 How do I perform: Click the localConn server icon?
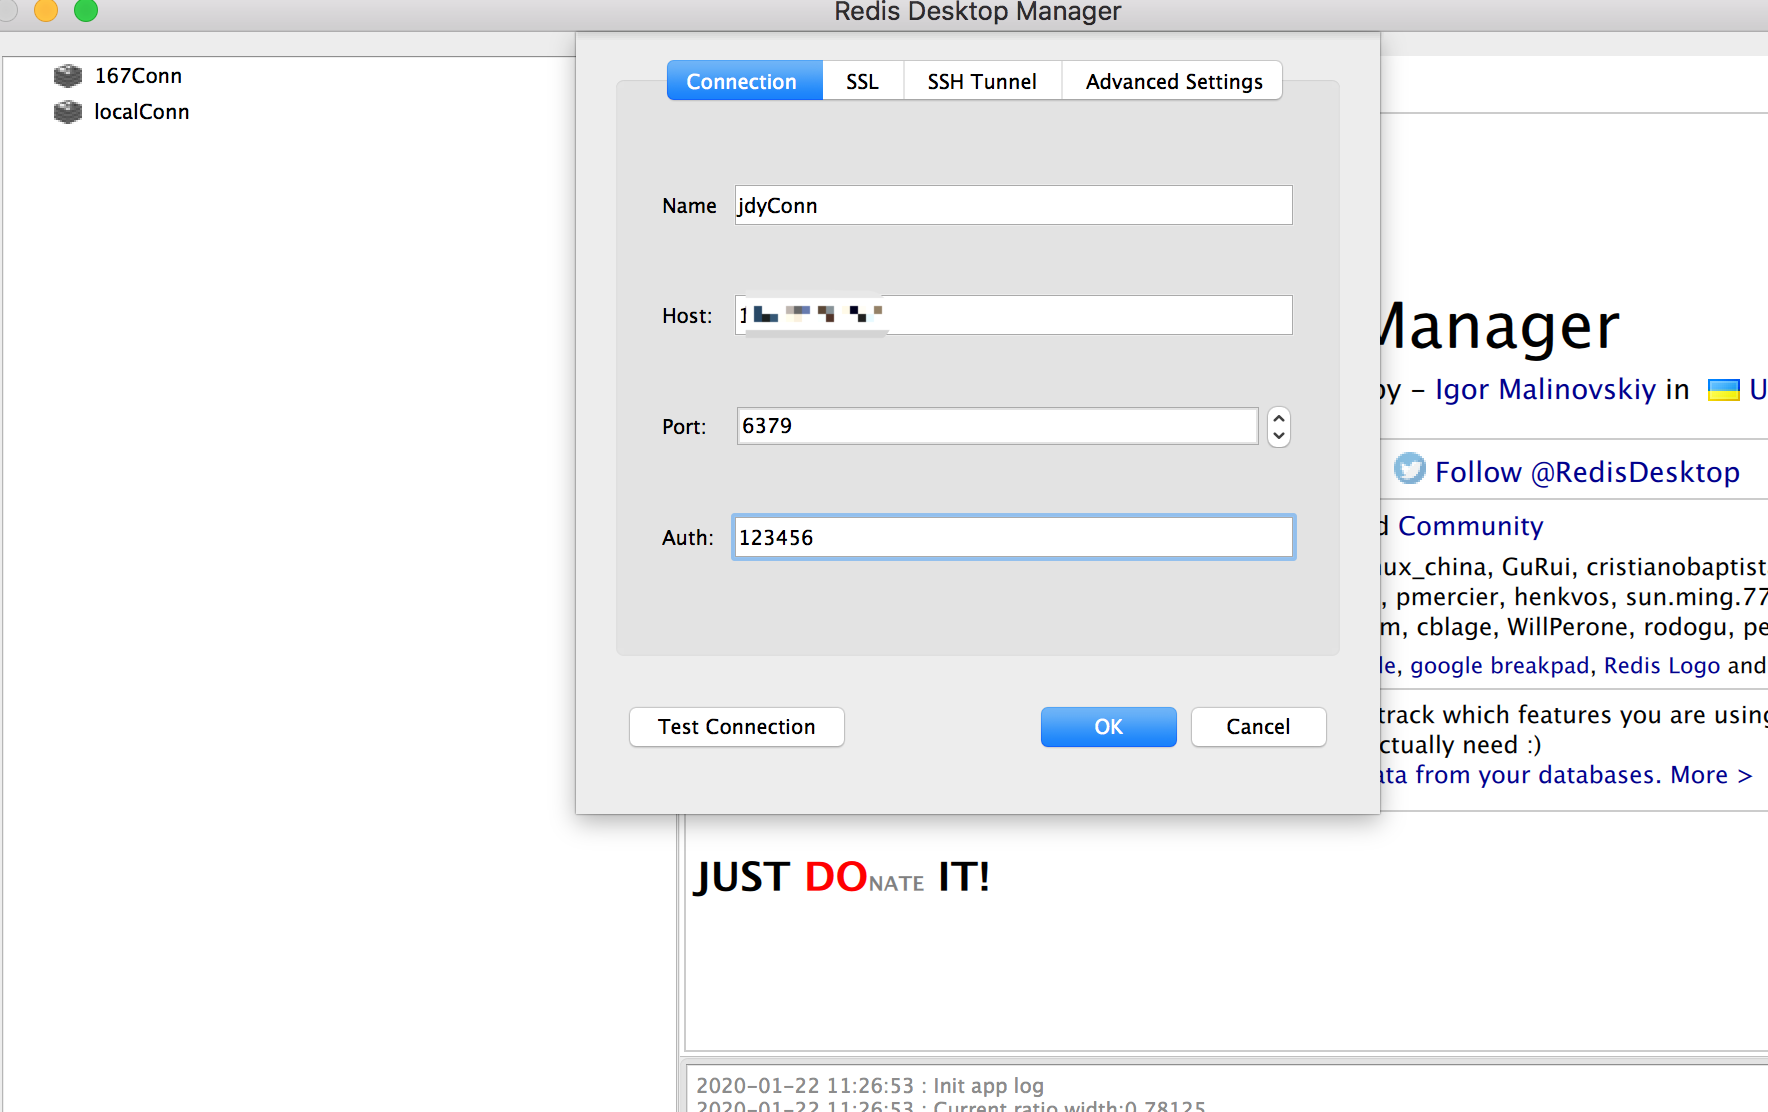click(68, 112)
